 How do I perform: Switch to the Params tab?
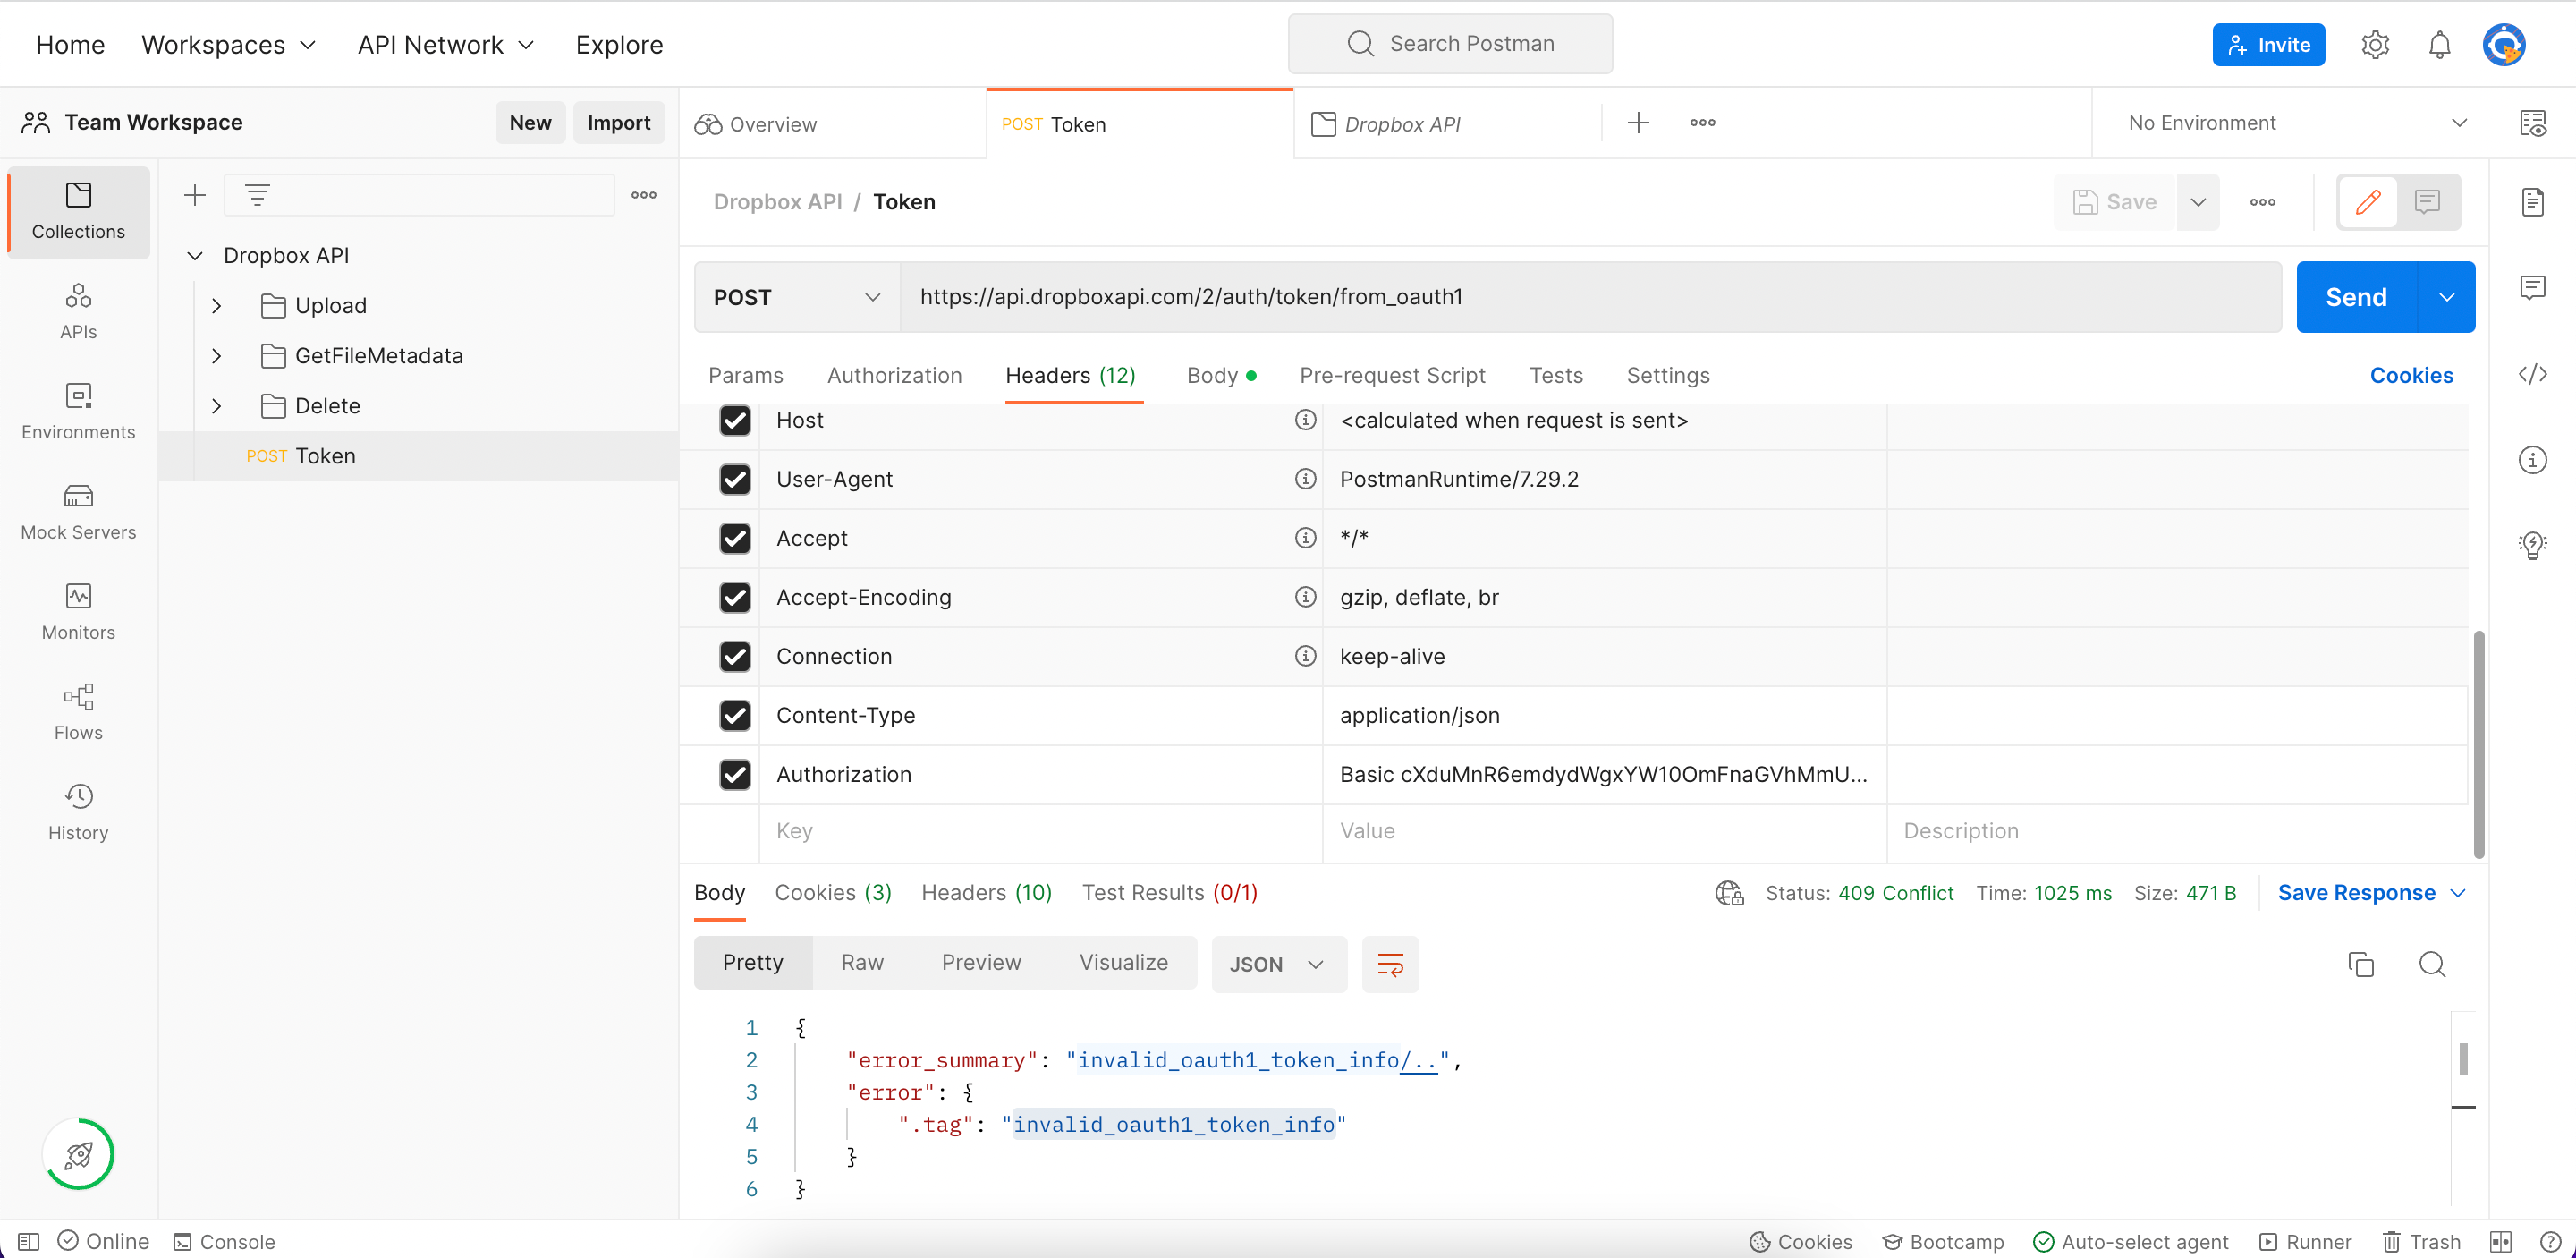(745, 375)
